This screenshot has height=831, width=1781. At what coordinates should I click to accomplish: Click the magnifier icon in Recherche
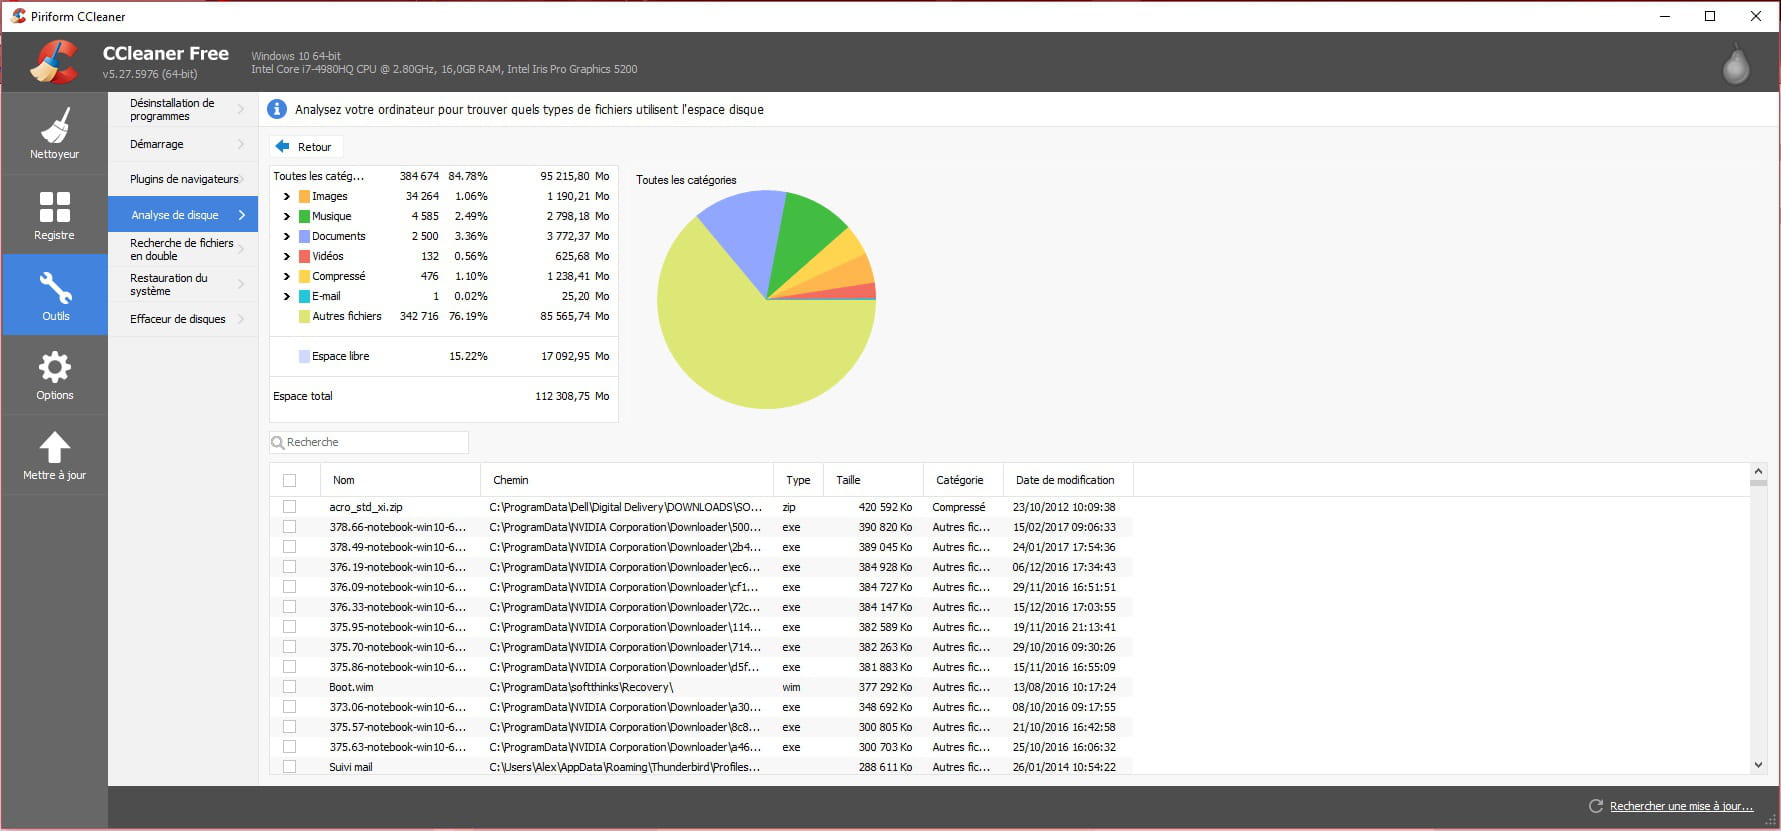pos(278,442)
